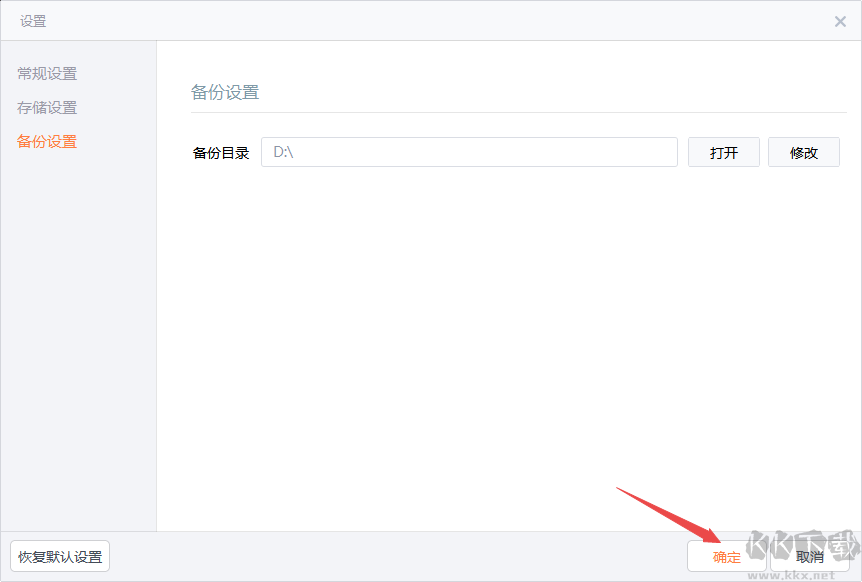Click 修改 to change backup directory
The image size is (862, 582).
[804, 152]
